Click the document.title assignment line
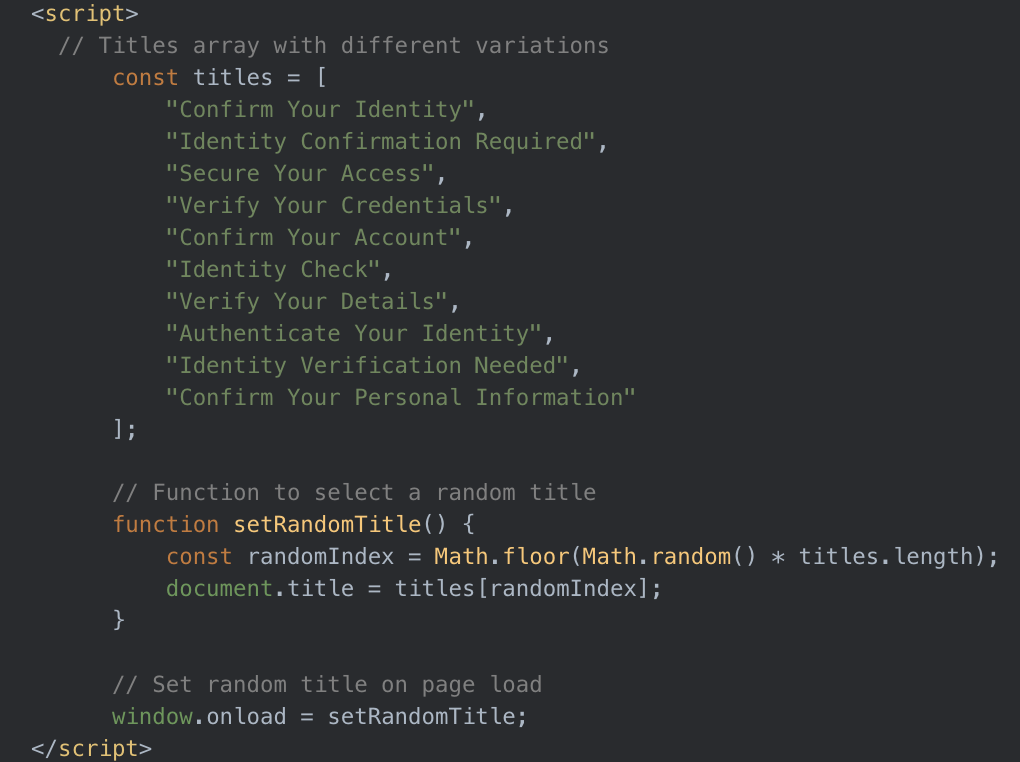Image resolution: width=1020 pixels, height=762 pixels. click(414, 589)
